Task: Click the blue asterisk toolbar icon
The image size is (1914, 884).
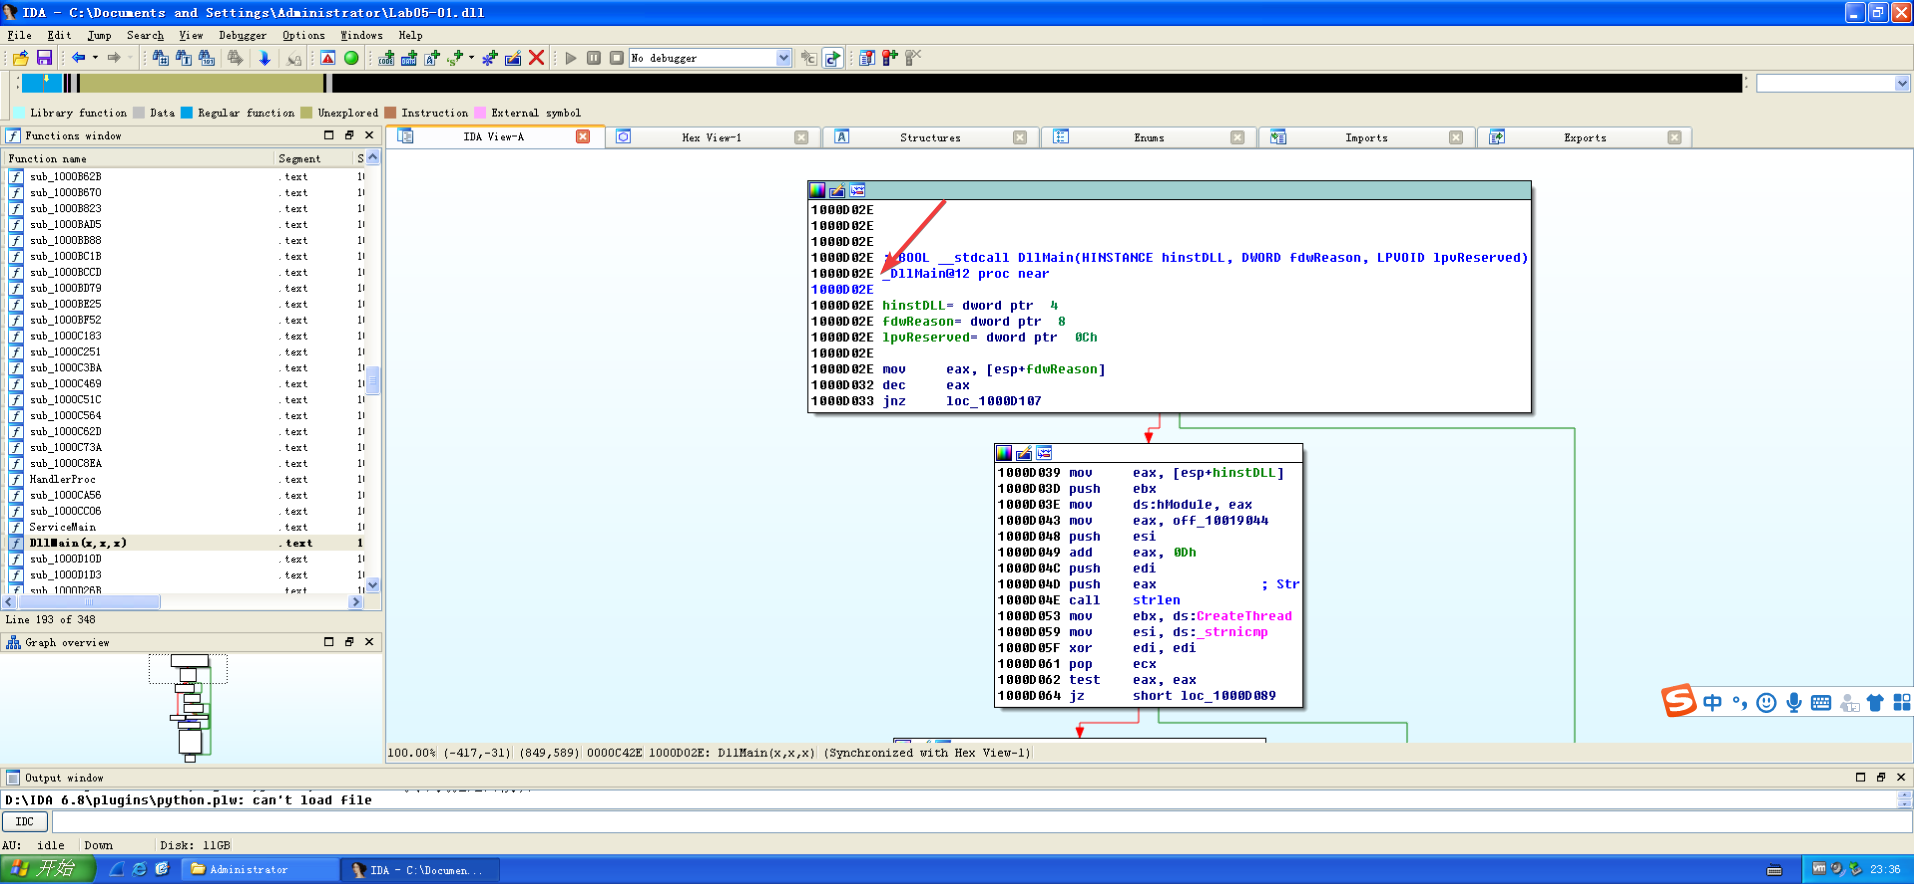Action: pyautogui.click(x=490, y=58)
